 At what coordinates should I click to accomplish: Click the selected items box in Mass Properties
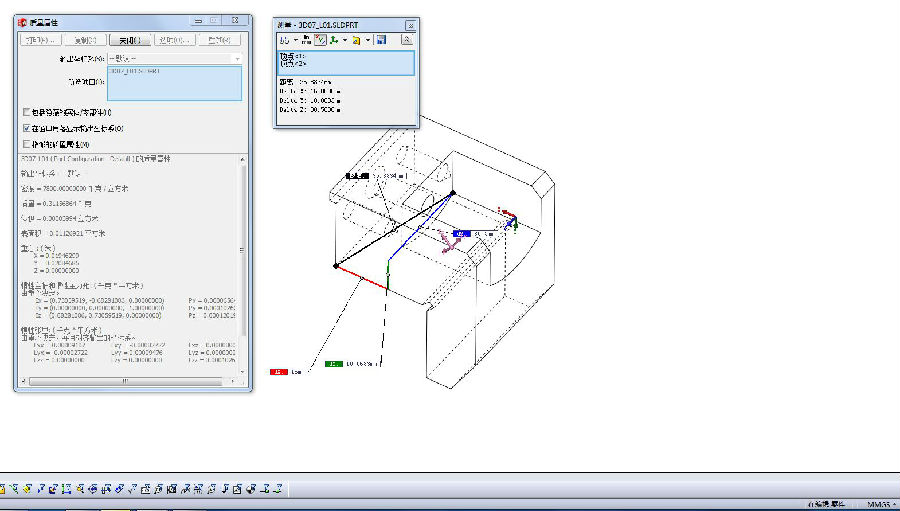[175, 83]
